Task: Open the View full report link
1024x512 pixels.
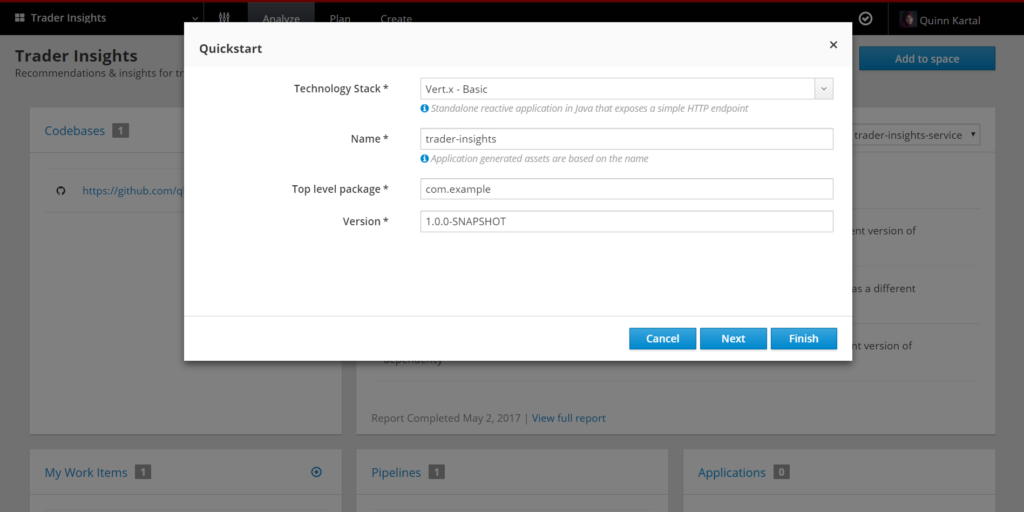Action: (568, 418)
